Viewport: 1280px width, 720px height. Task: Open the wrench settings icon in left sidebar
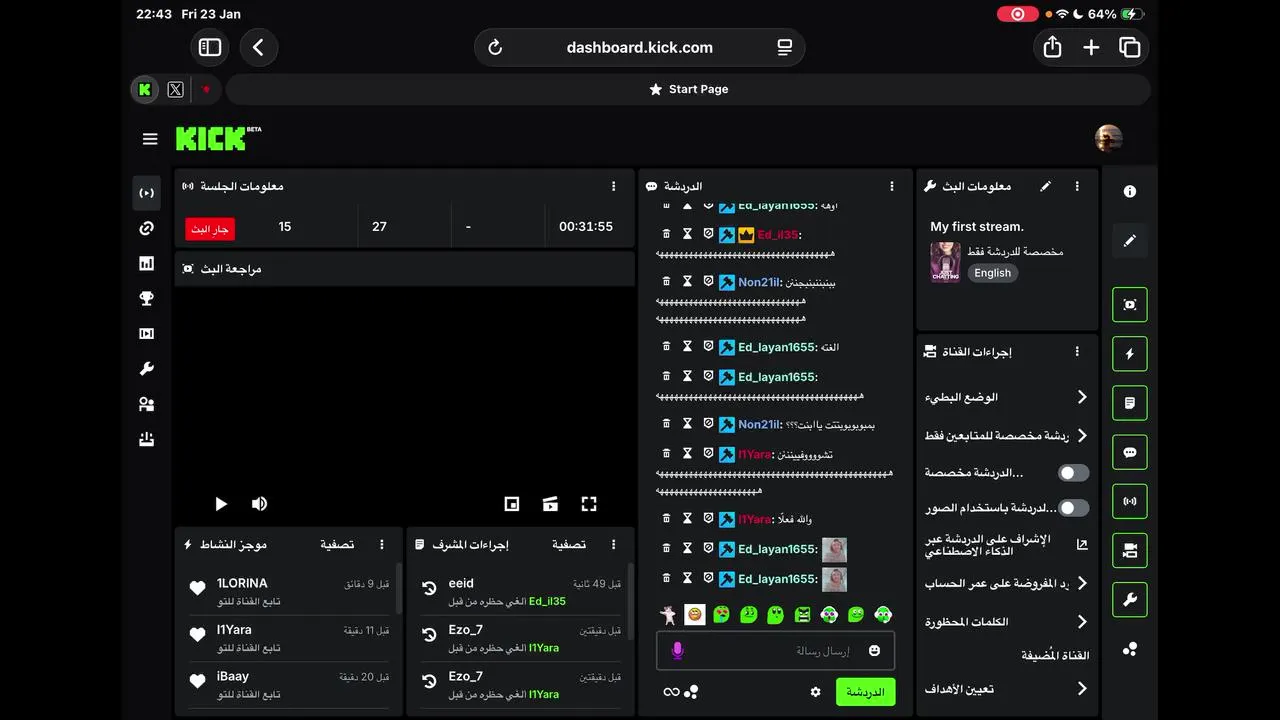click(x=147, y=369)
